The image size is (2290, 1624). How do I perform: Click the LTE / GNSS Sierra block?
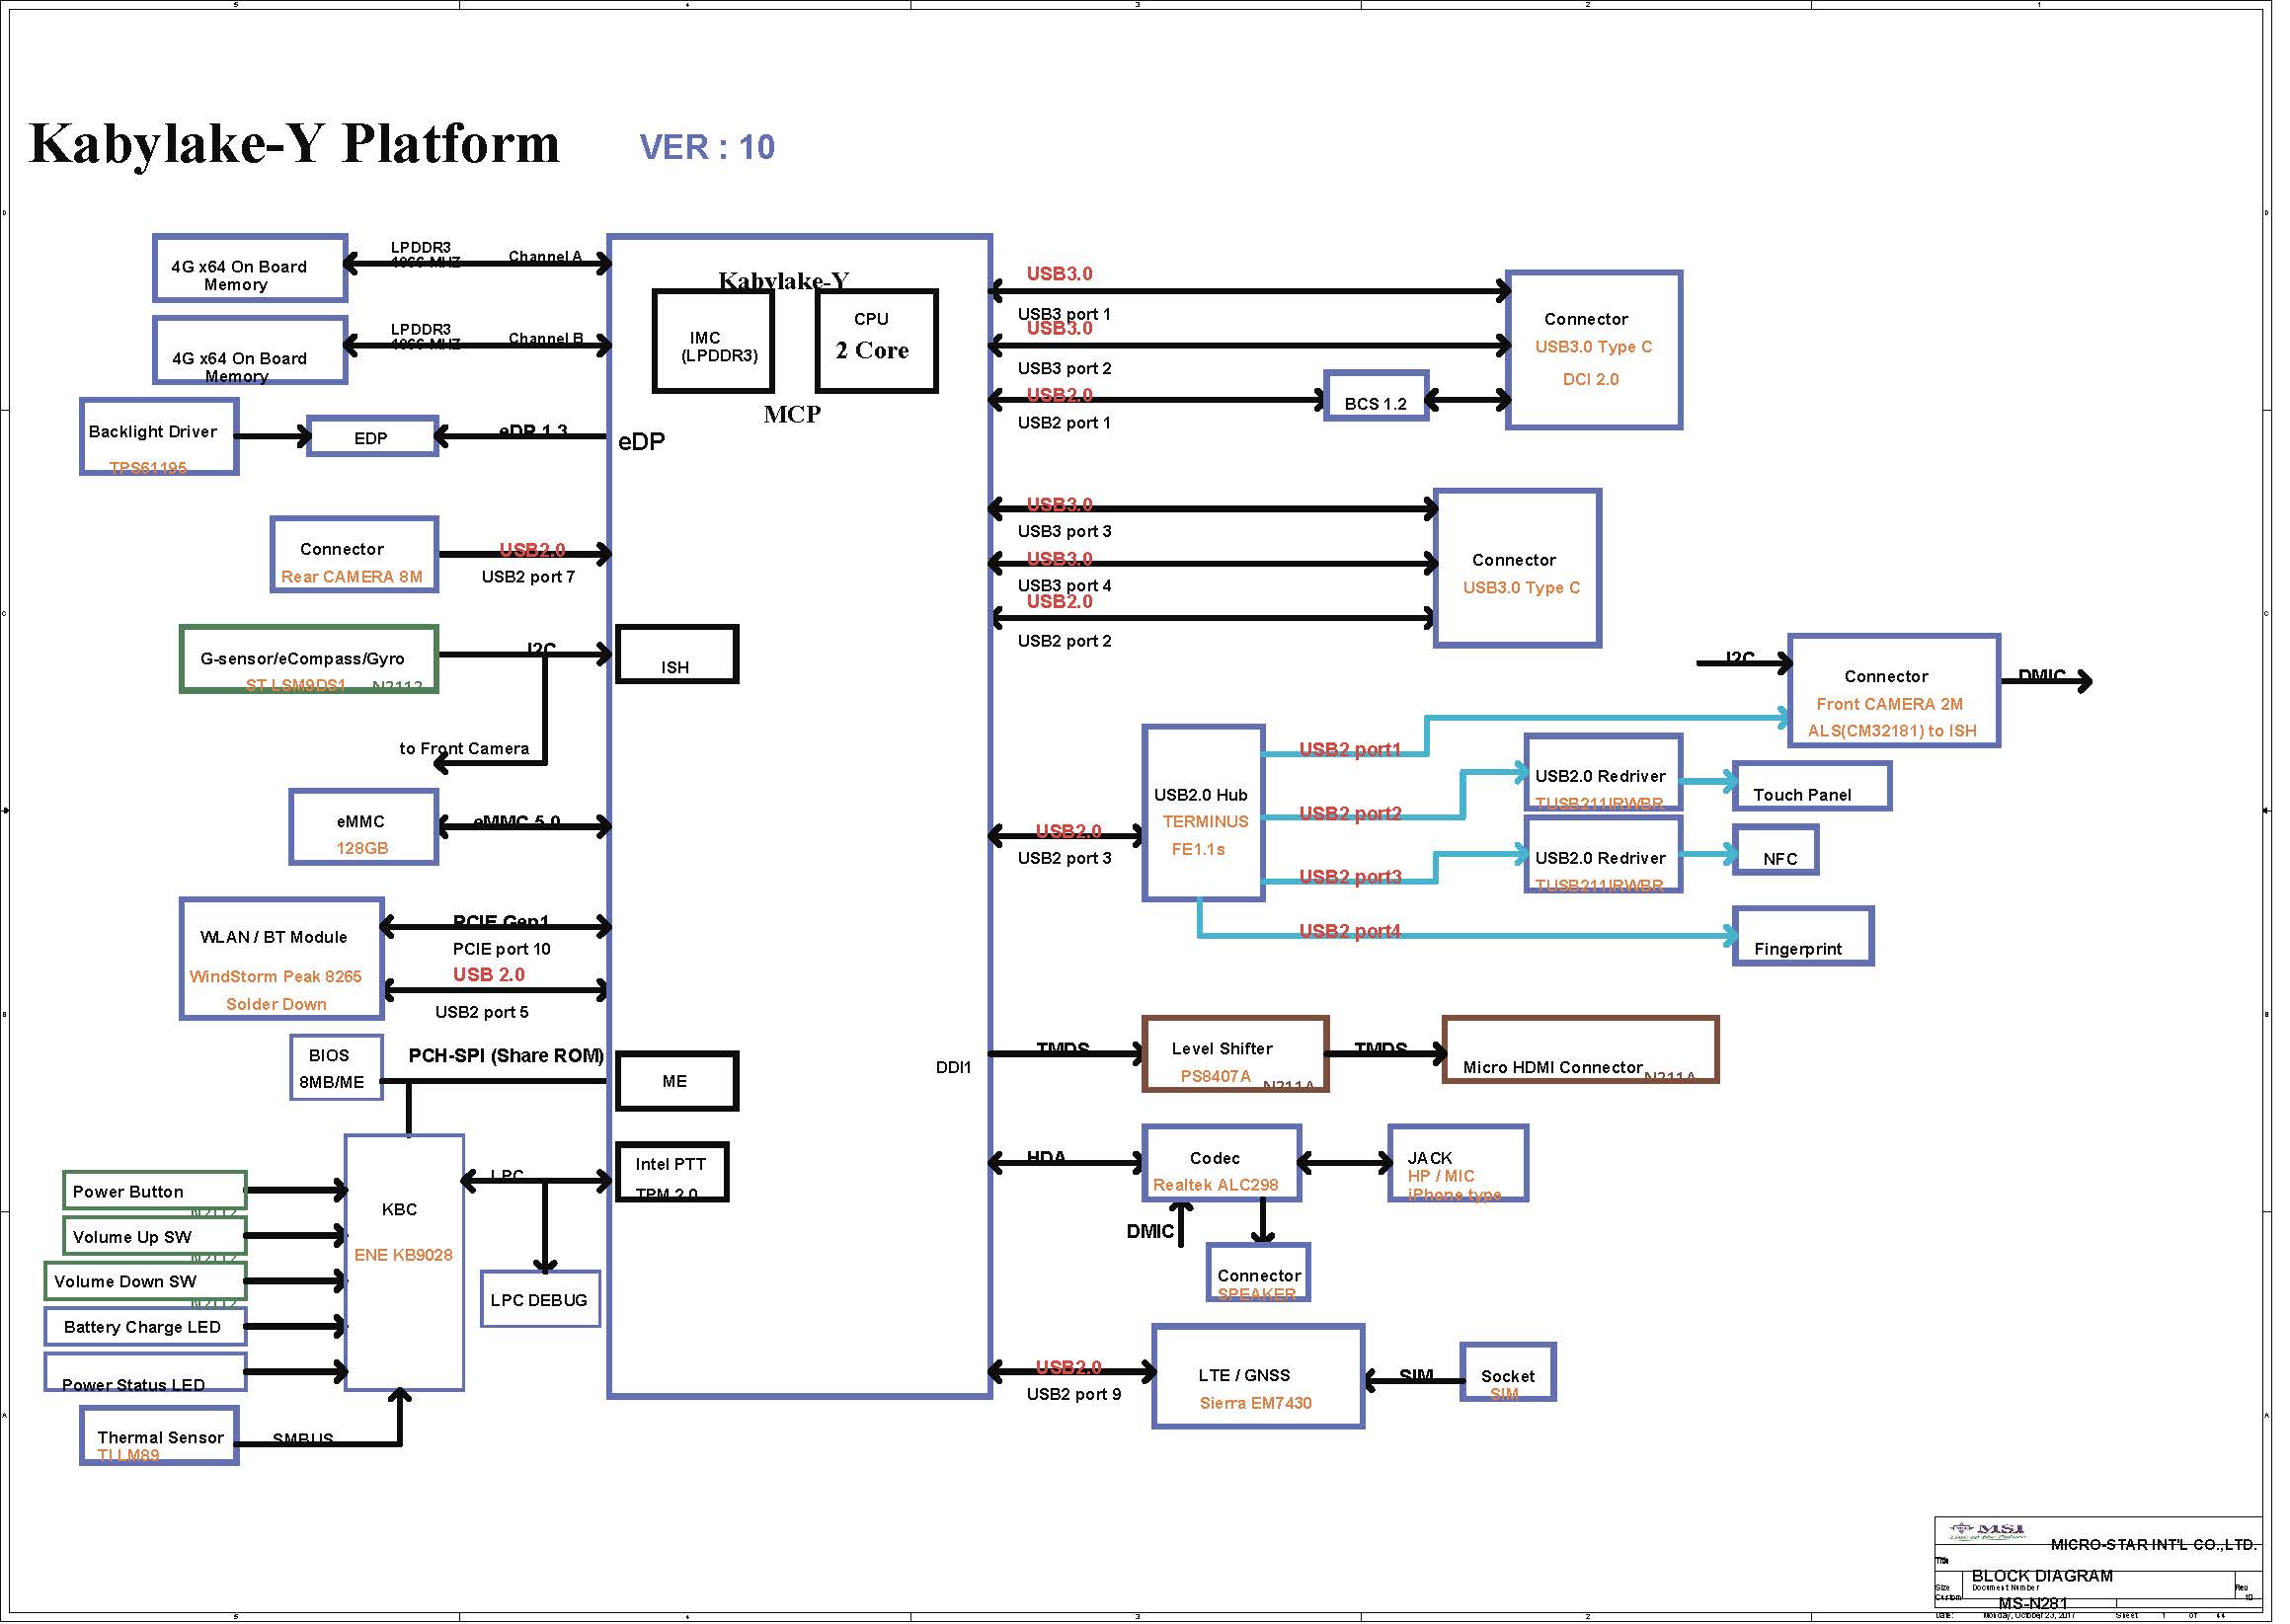[x=1257, y=1378]
